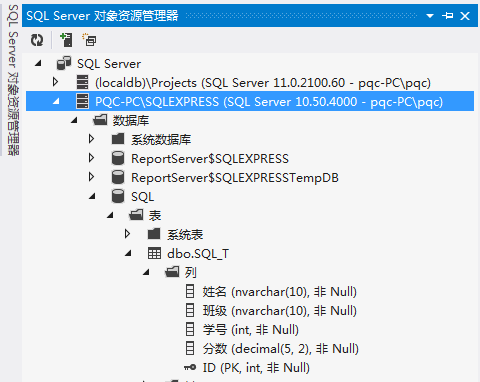Click the SQL Server root node icon

pos(64,63)
